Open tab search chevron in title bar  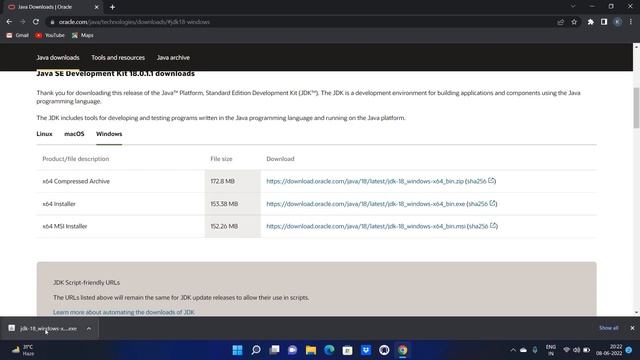tap(573, 7)
